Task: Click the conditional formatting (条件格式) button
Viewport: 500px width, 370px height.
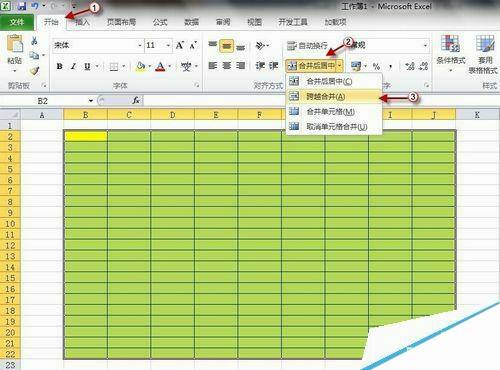Action: click(x=451, y=53)
